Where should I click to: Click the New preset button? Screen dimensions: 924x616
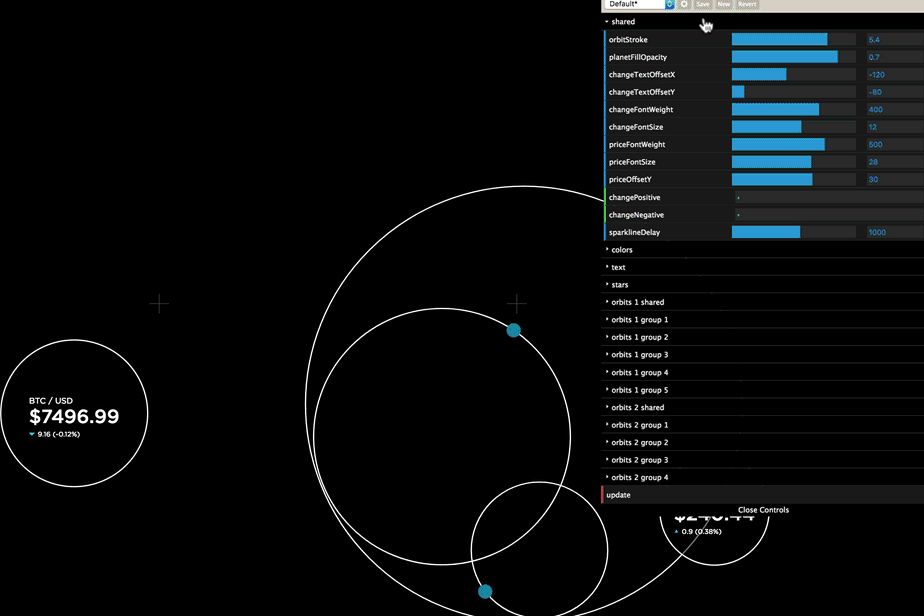(724, 4)
